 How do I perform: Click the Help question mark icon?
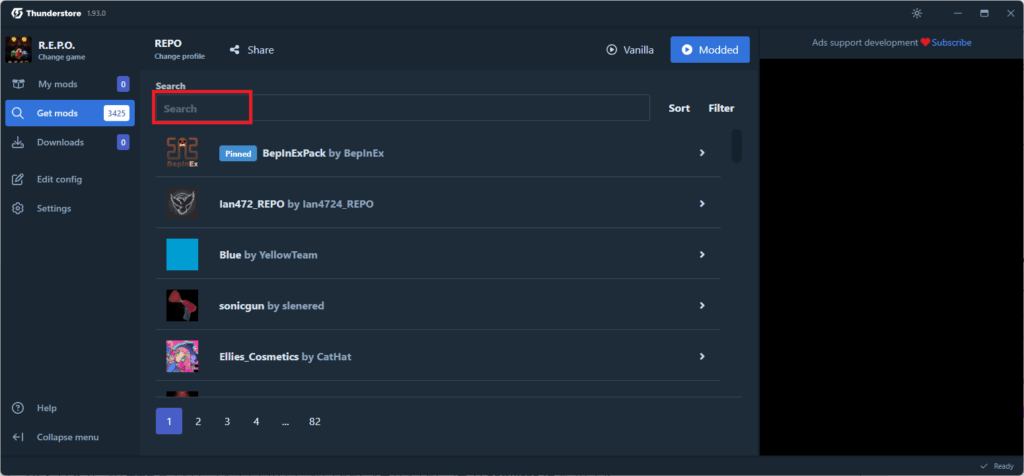pyautogui.click(x=18, y=408)
